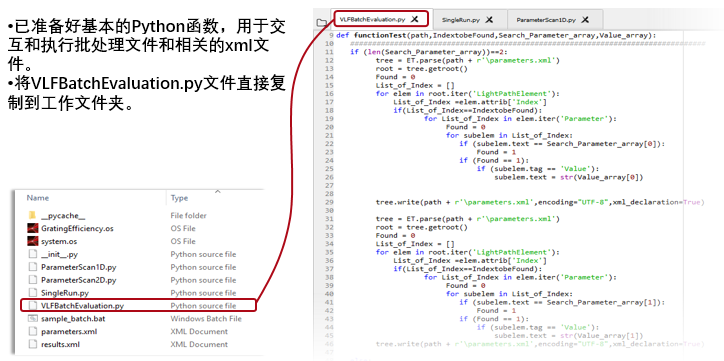Switch to the ParameterScan1D.py tab
This screenshot has width=724, height=361.
(546, 20)
